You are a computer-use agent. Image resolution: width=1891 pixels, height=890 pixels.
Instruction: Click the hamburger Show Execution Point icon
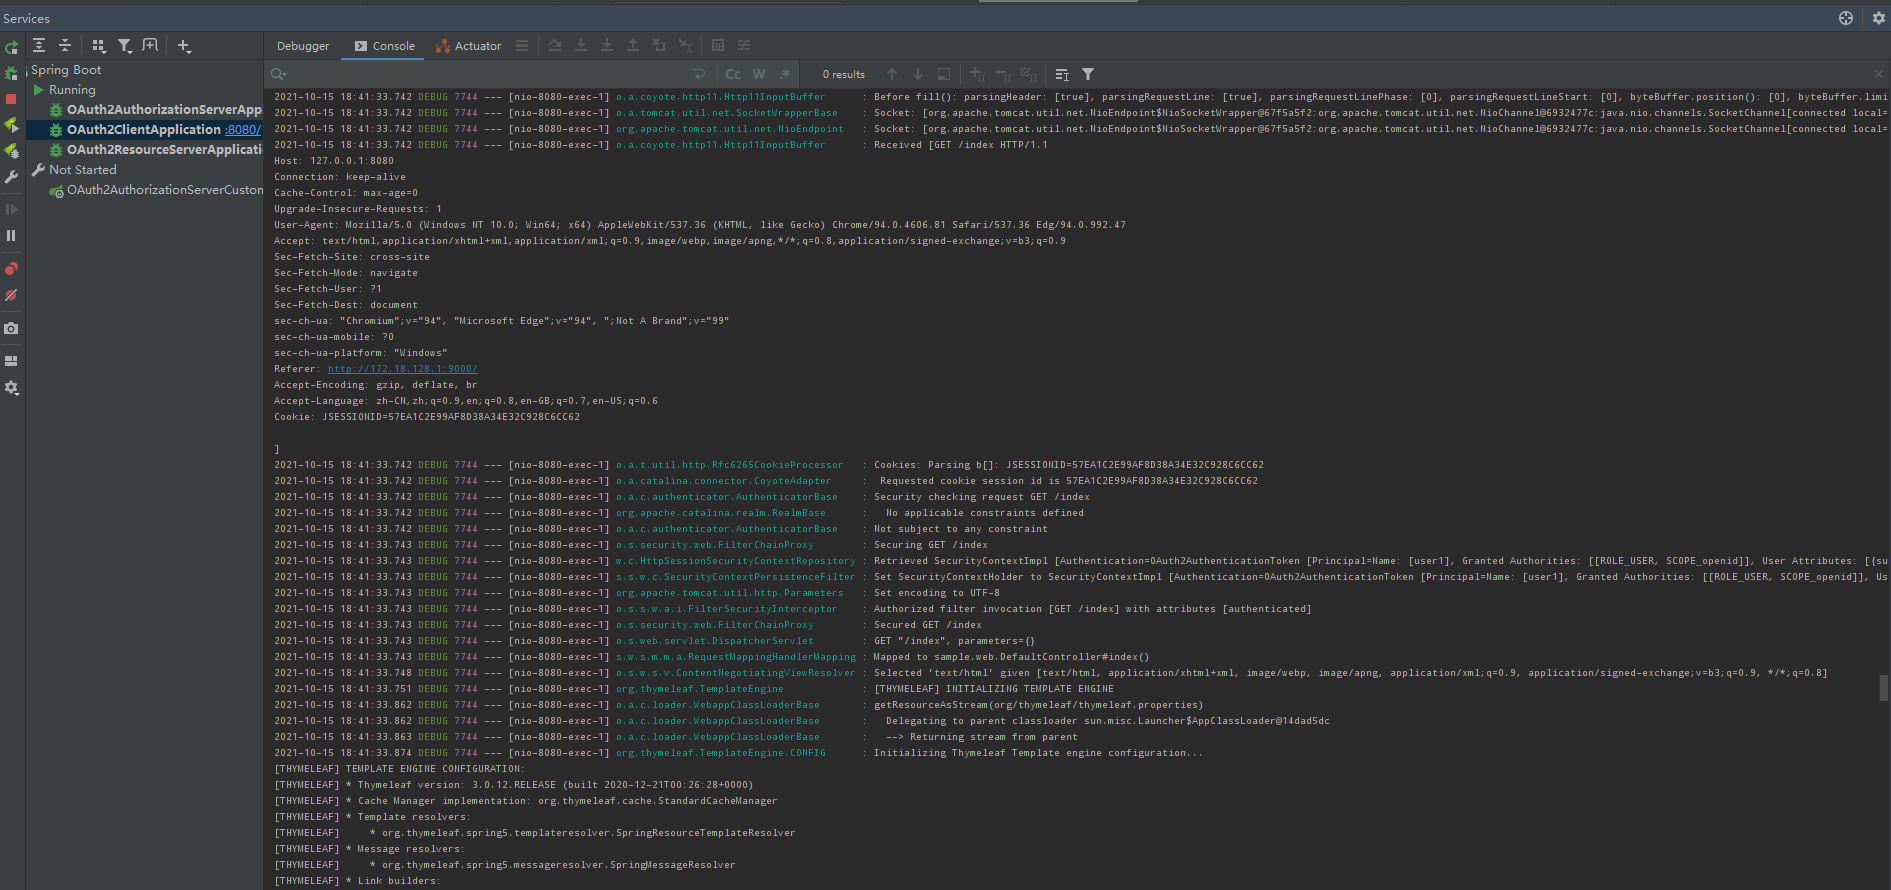click(x=522, y=45)
